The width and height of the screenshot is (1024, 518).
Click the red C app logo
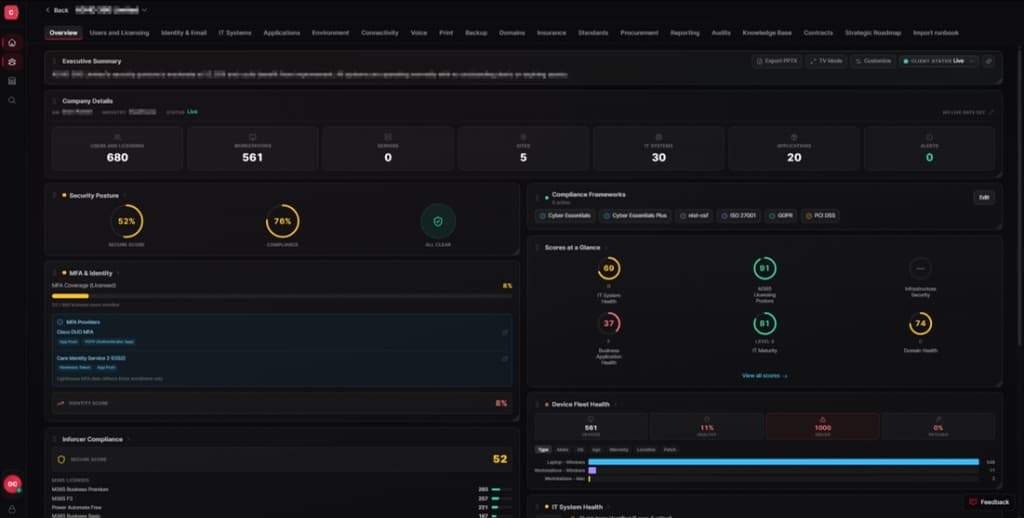coord(12,12)
